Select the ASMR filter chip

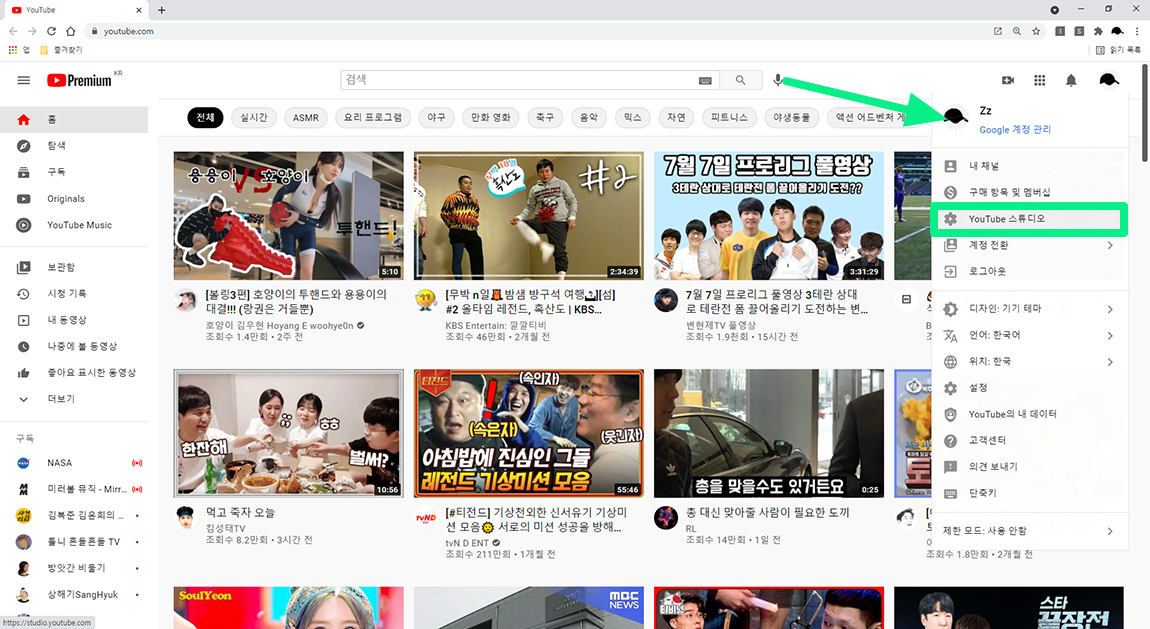click(x=306, y=117)
